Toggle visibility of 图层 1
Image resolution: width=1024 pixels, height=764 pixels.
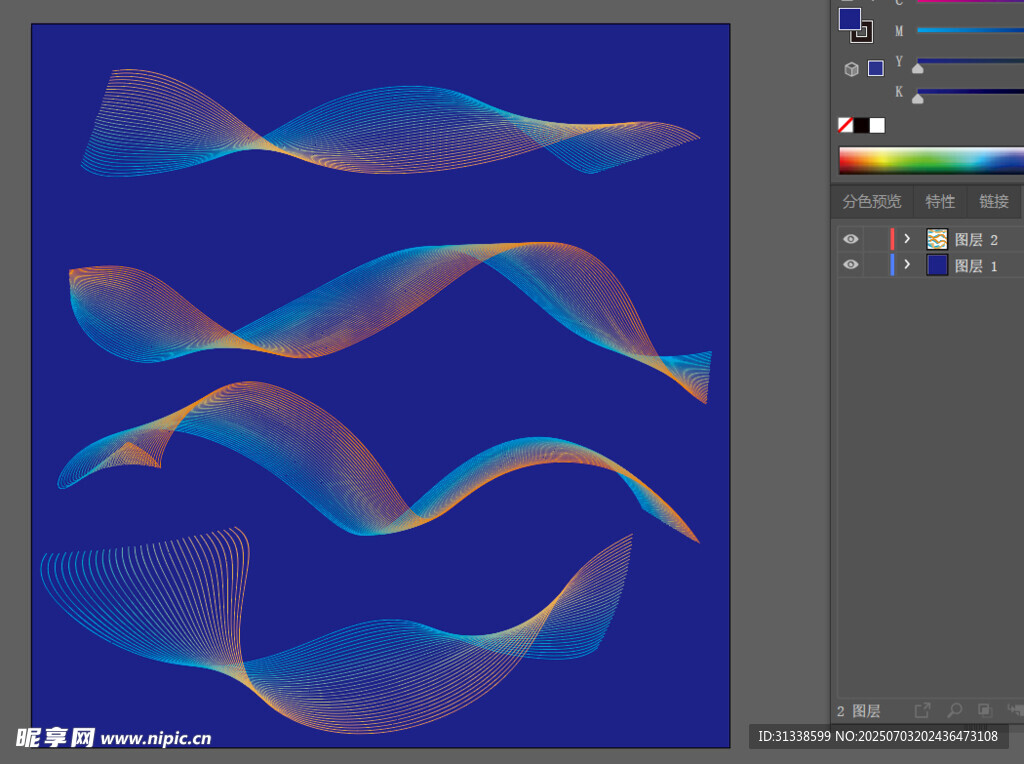[850, 265]
